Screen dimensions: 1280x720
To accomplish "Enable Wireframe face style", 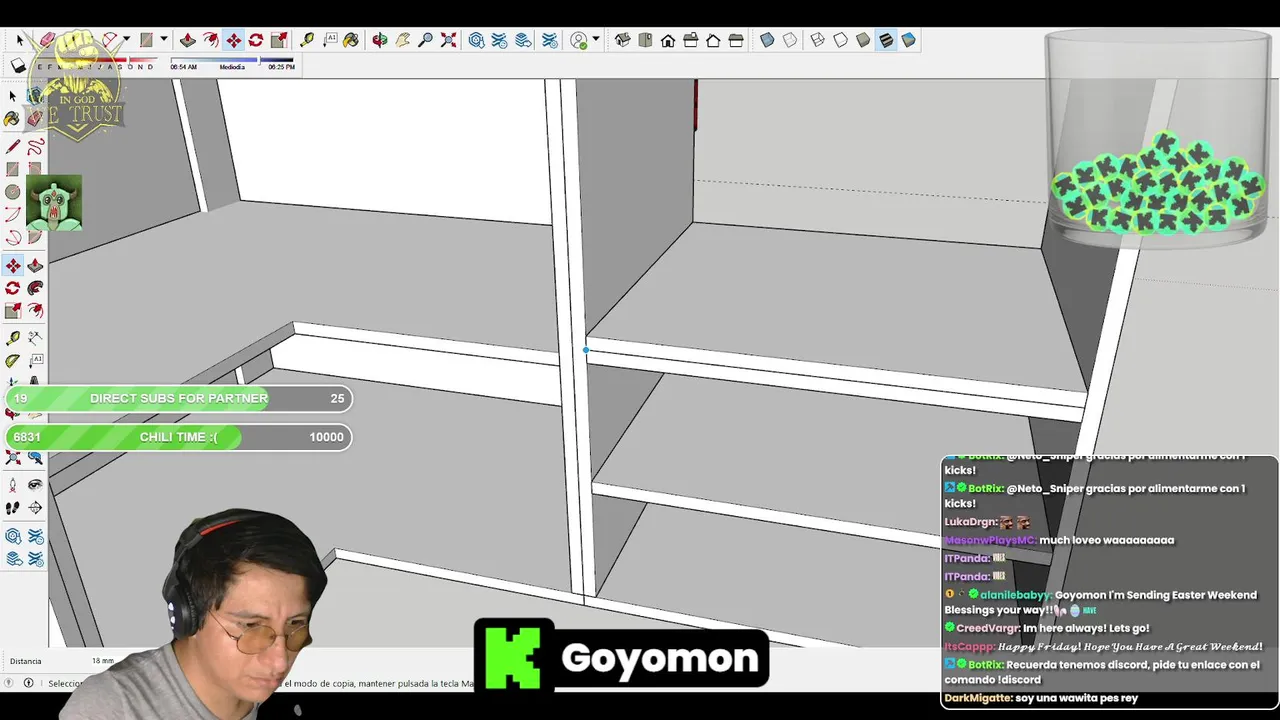I will [818, 40].
